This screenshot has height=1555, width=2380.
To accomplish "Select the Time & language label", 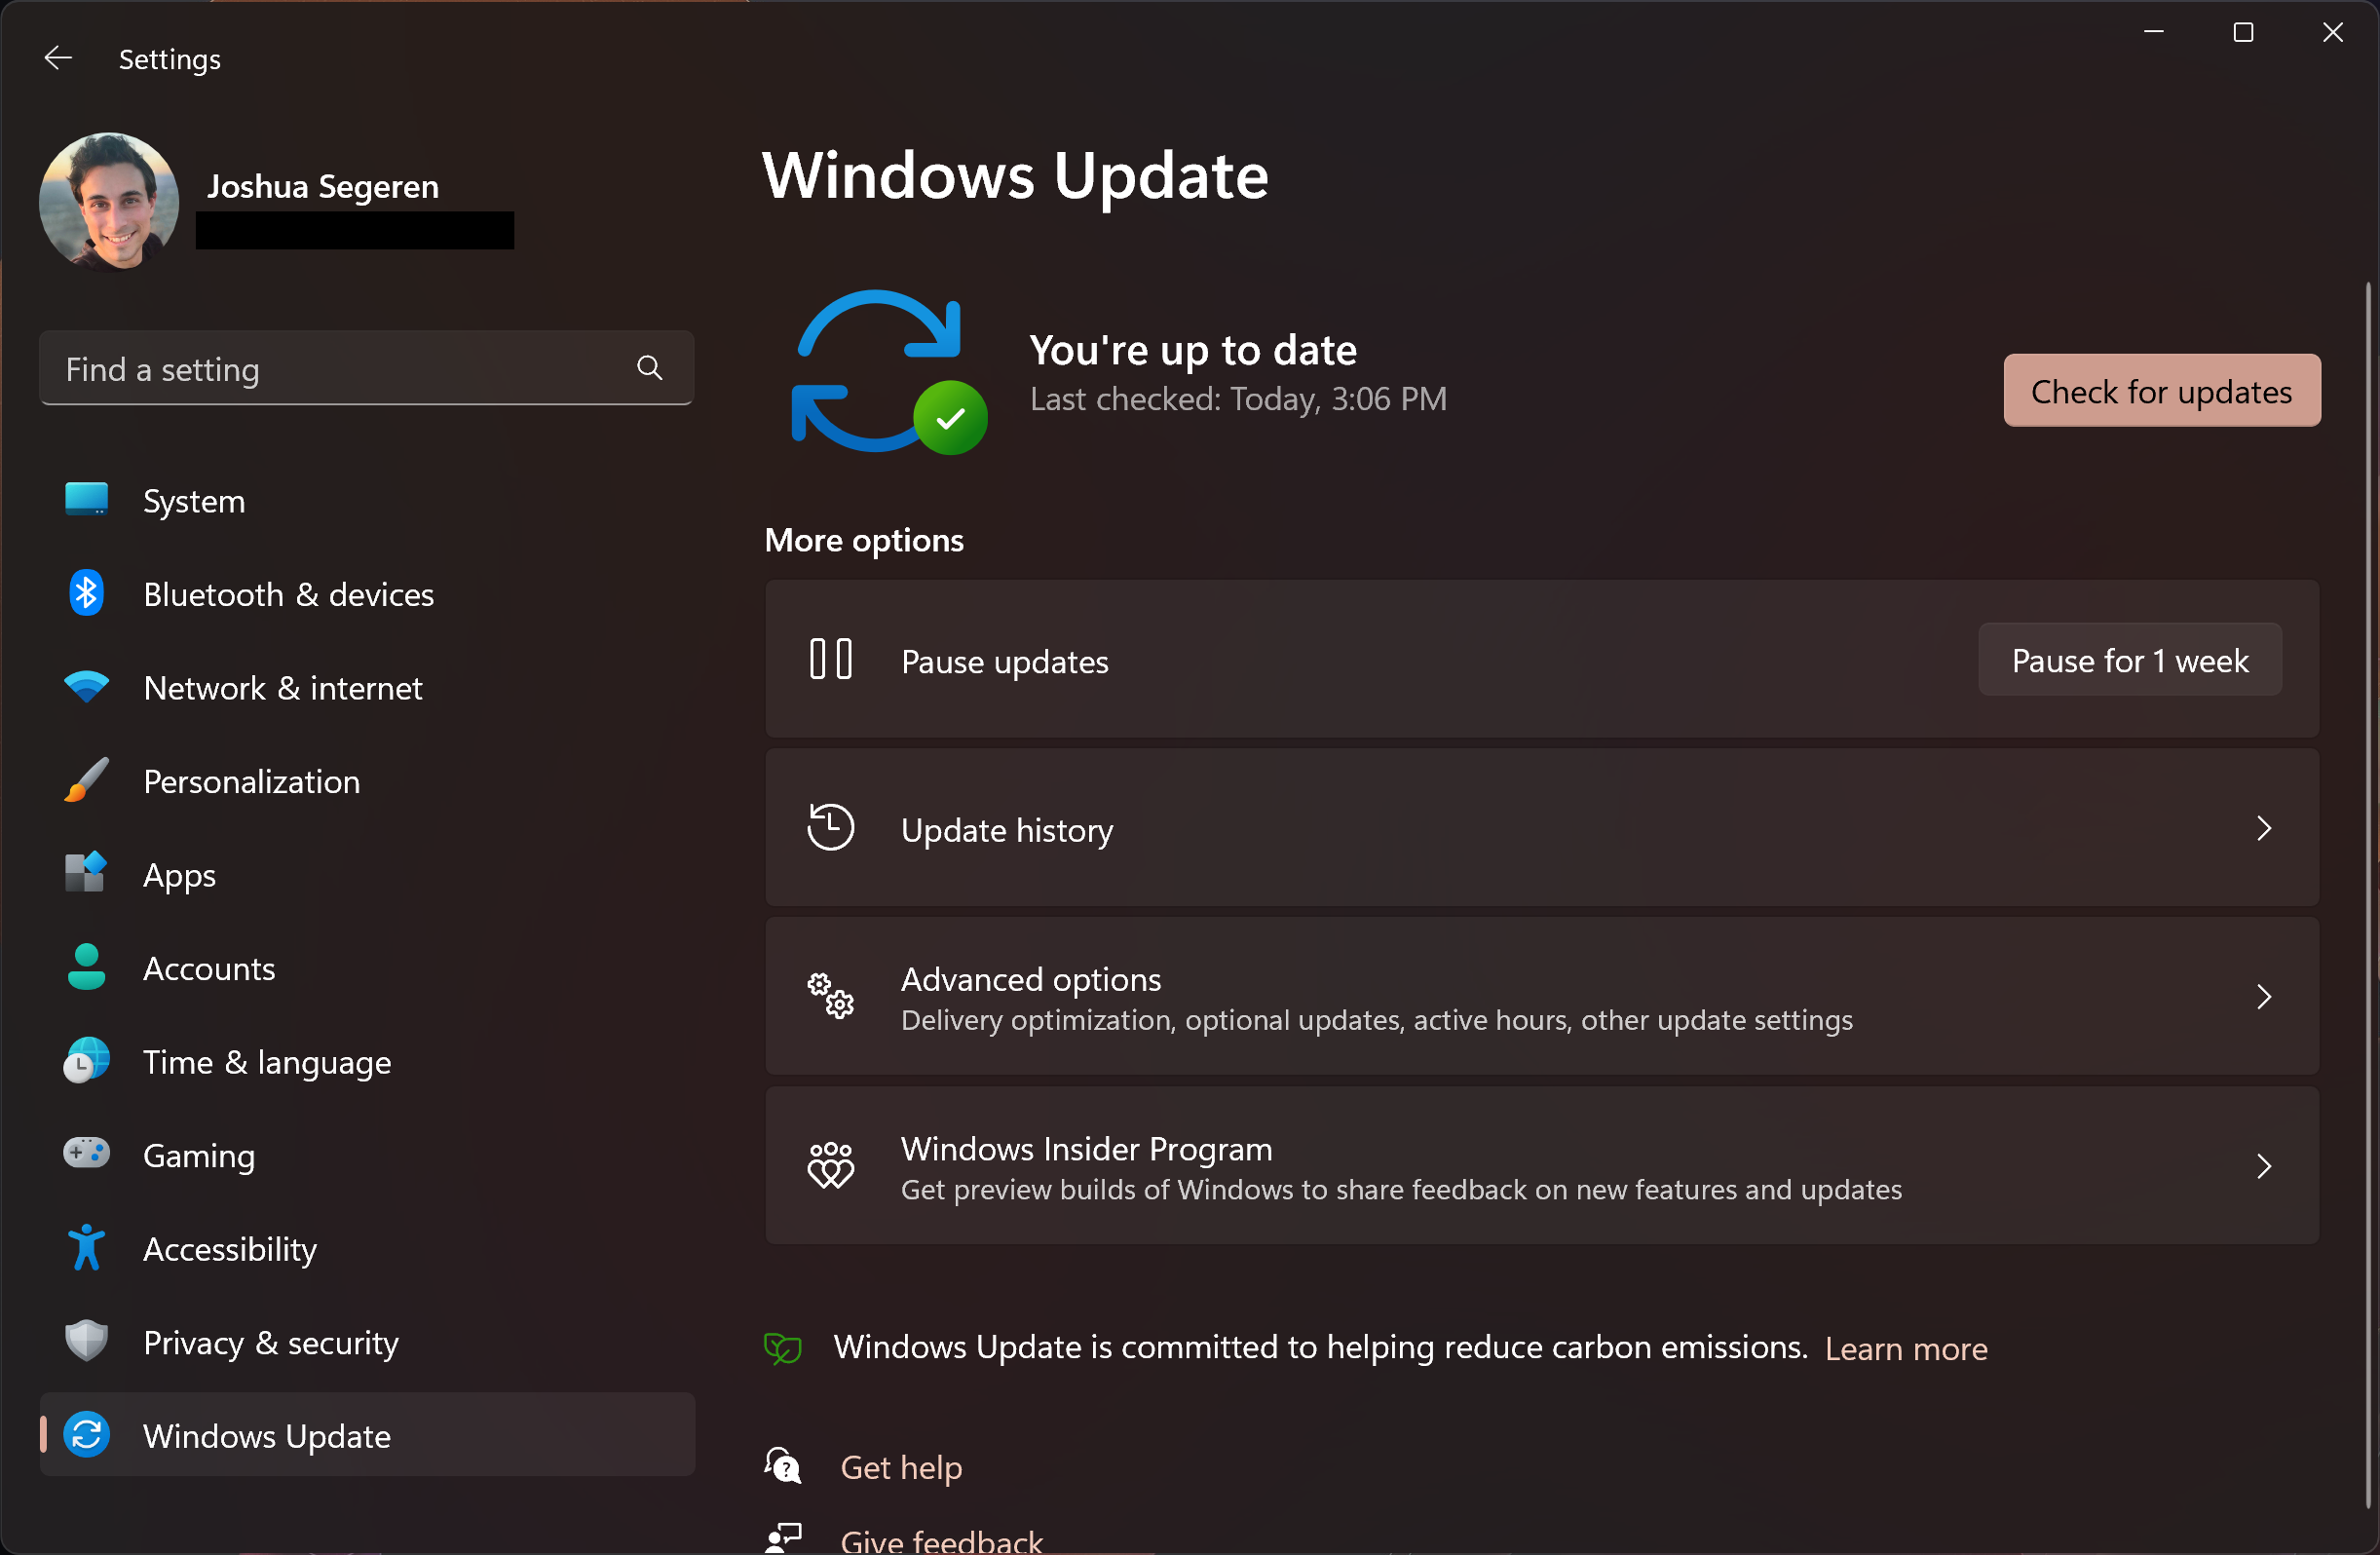I will pyautogui.click(x=267, y=1062).
